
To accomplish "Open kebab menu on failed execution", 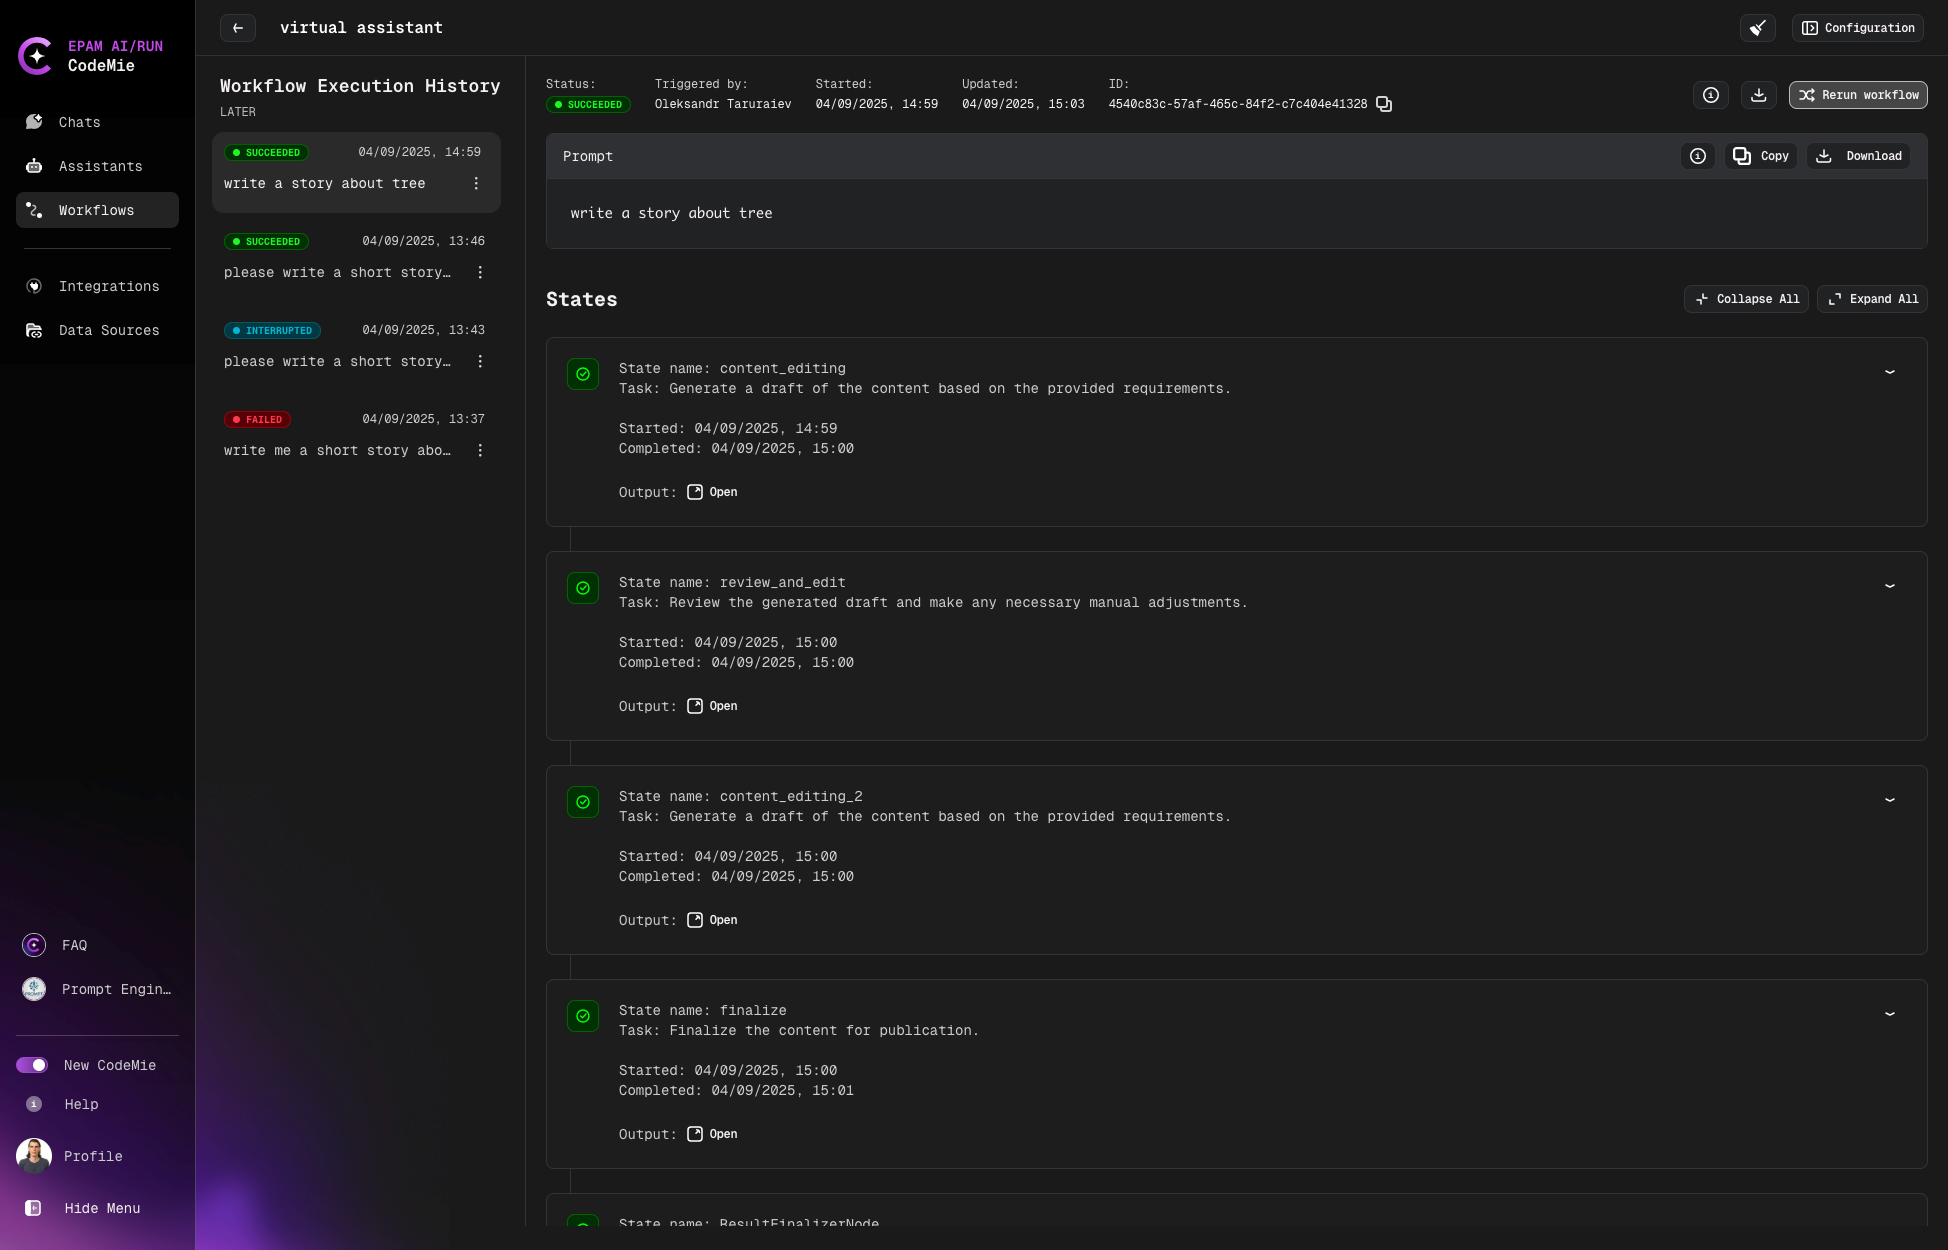I will (x=480, y=450).
